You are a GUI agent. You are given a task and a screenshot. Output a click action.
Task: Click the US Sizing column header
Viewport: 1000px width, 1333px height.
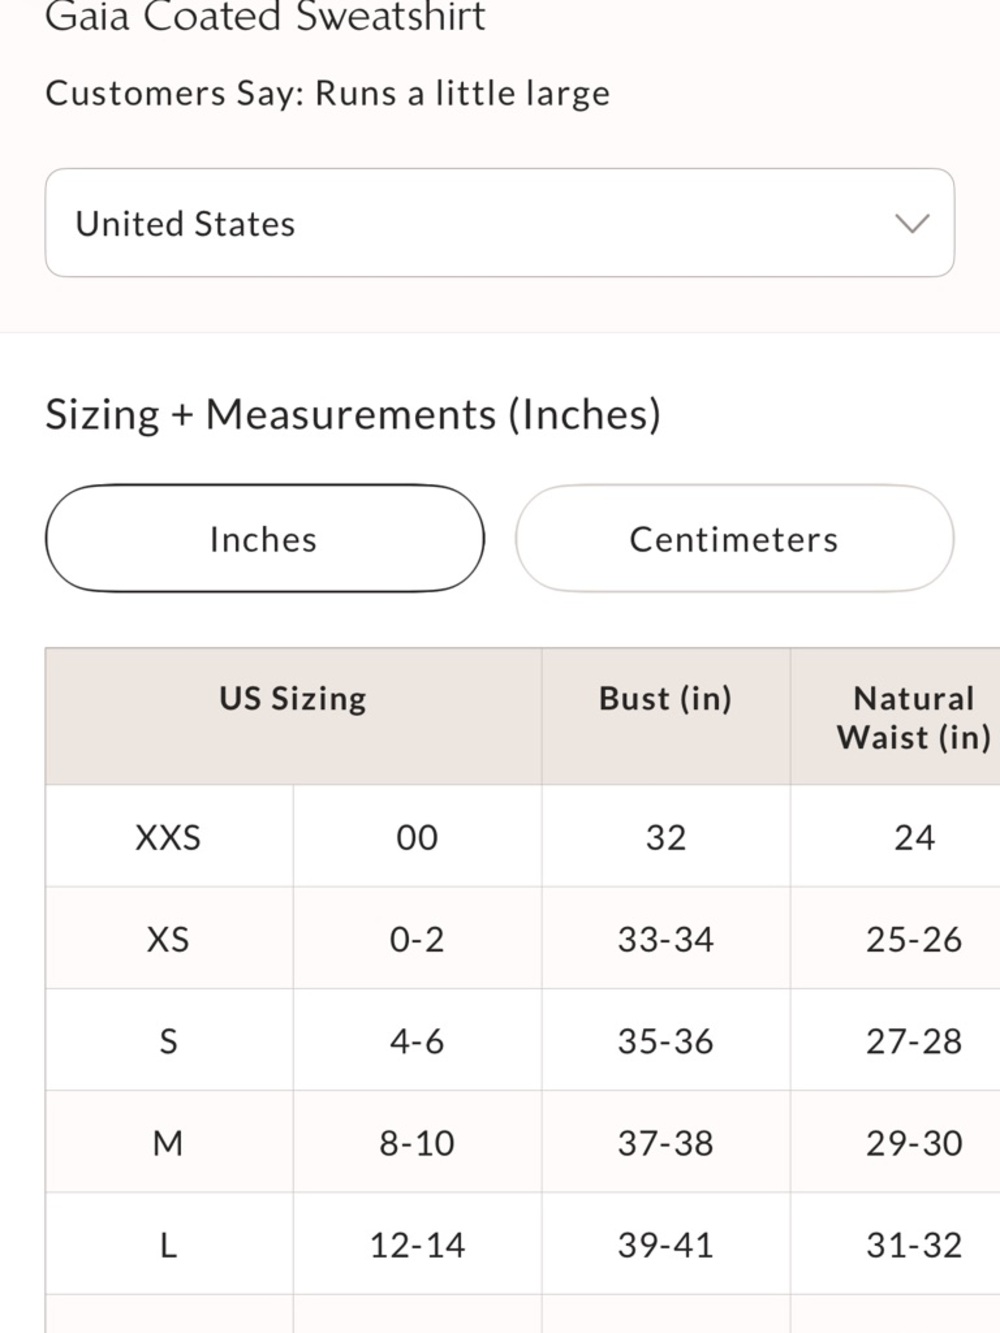(293, 698)
